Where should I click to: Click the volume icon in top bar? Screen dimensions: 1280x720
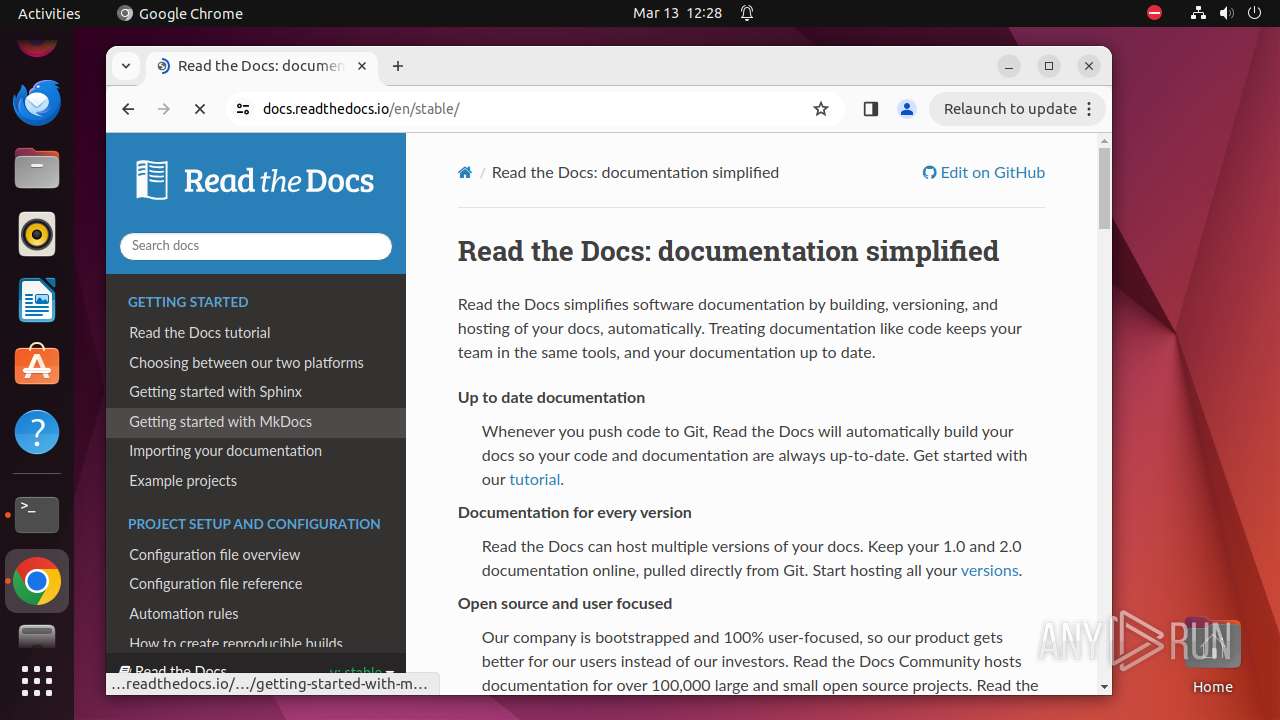(x=1226, y=13)
